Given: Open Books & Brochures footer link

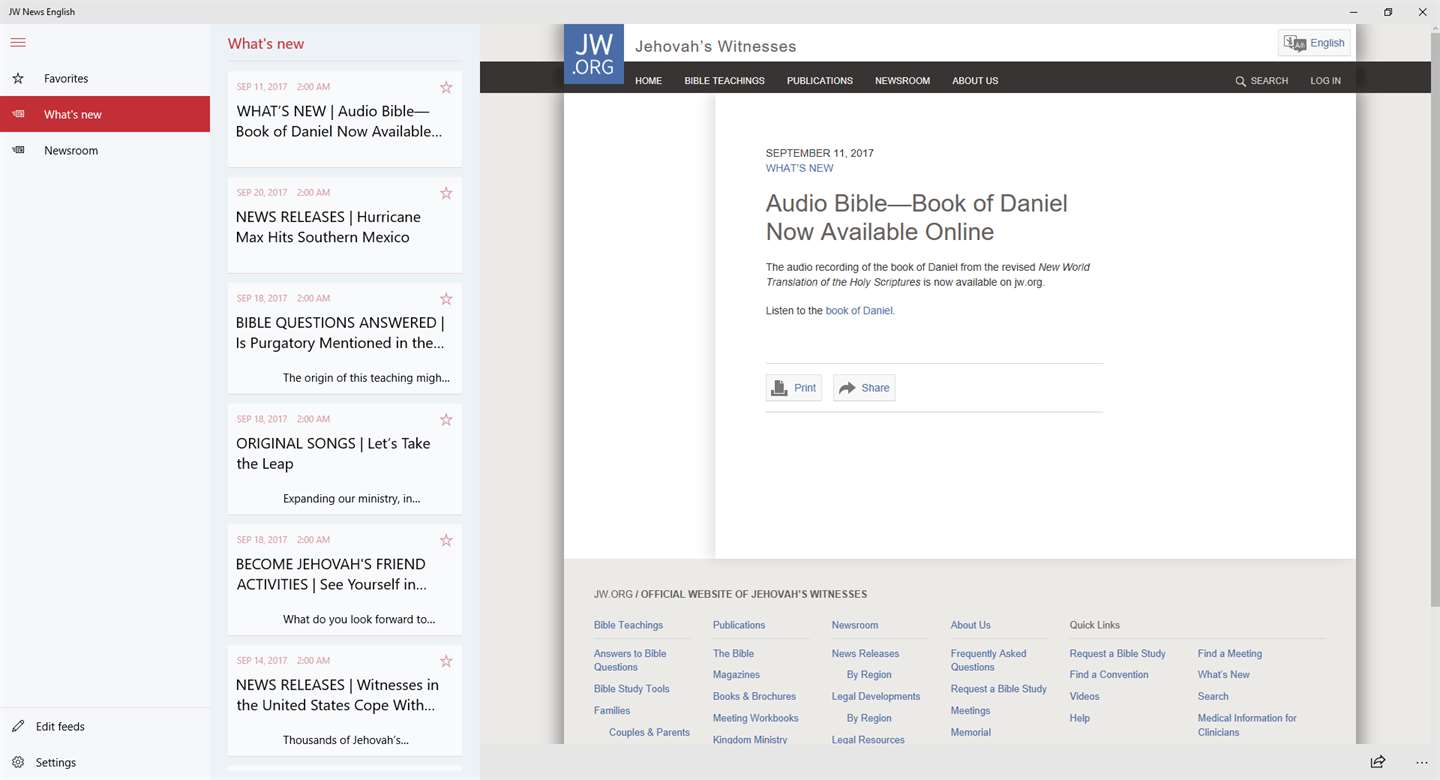Looking at the screenshot, I should (x=754, y=697).
